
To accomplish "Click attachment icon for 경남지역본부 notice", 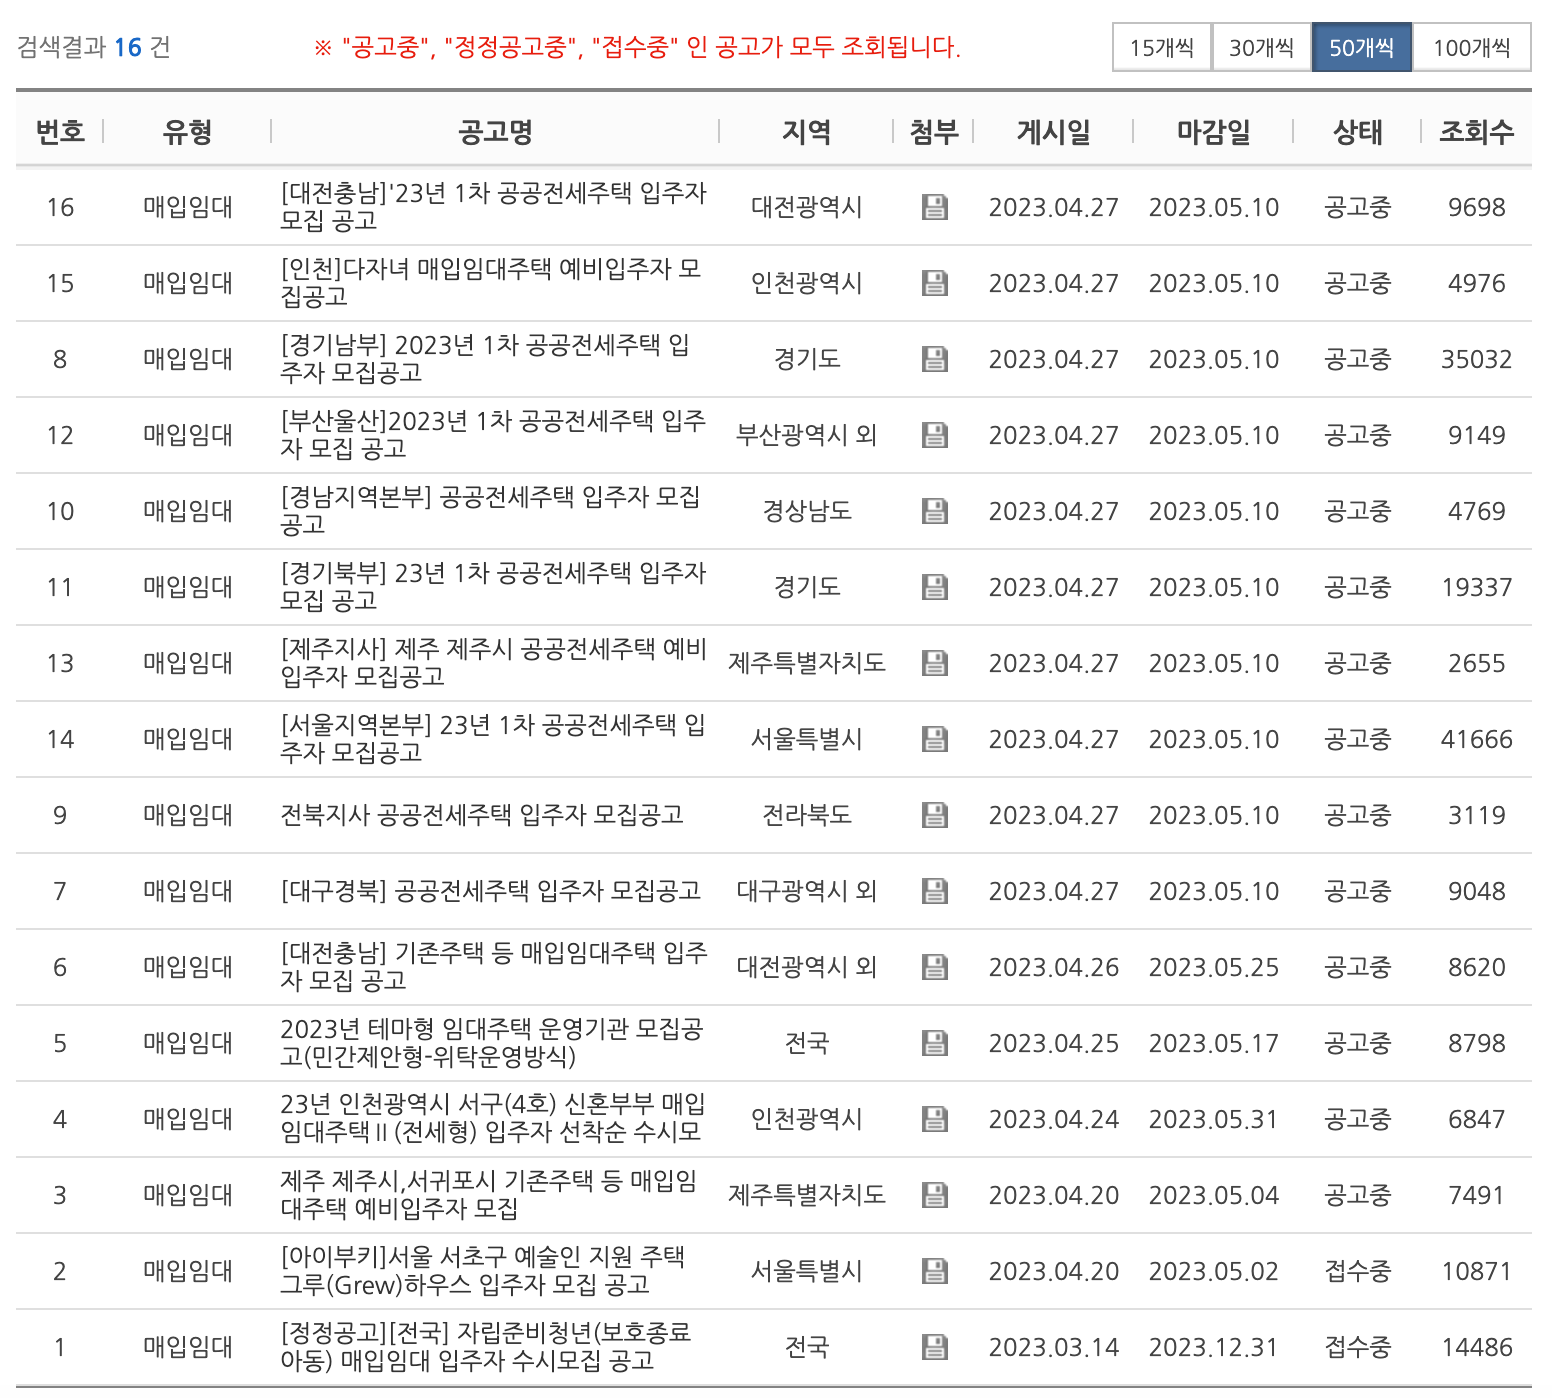I will (x=934, y=511).
